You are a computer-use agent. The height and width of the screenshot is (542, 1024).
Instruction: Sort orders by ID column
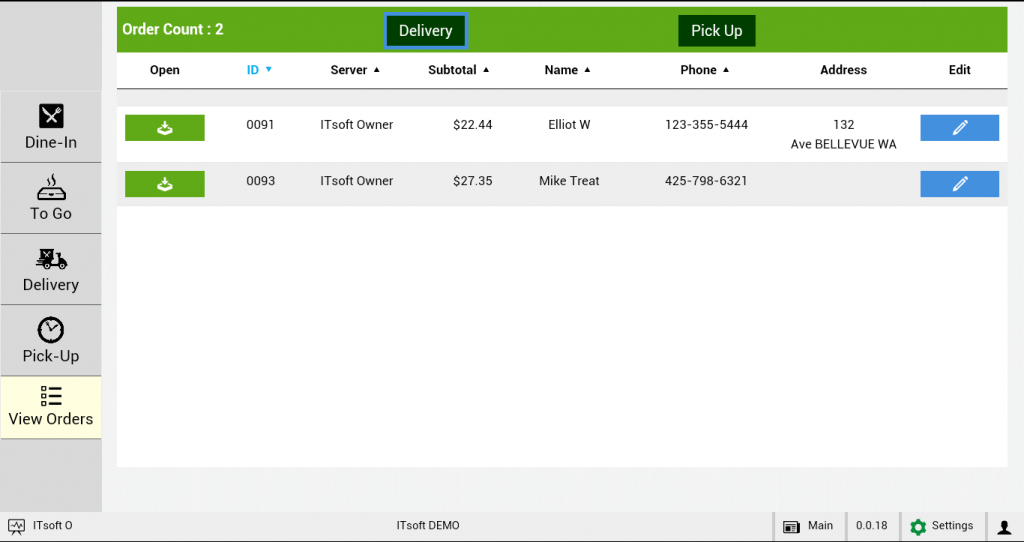pyautogui.click(x=259, y=70)
